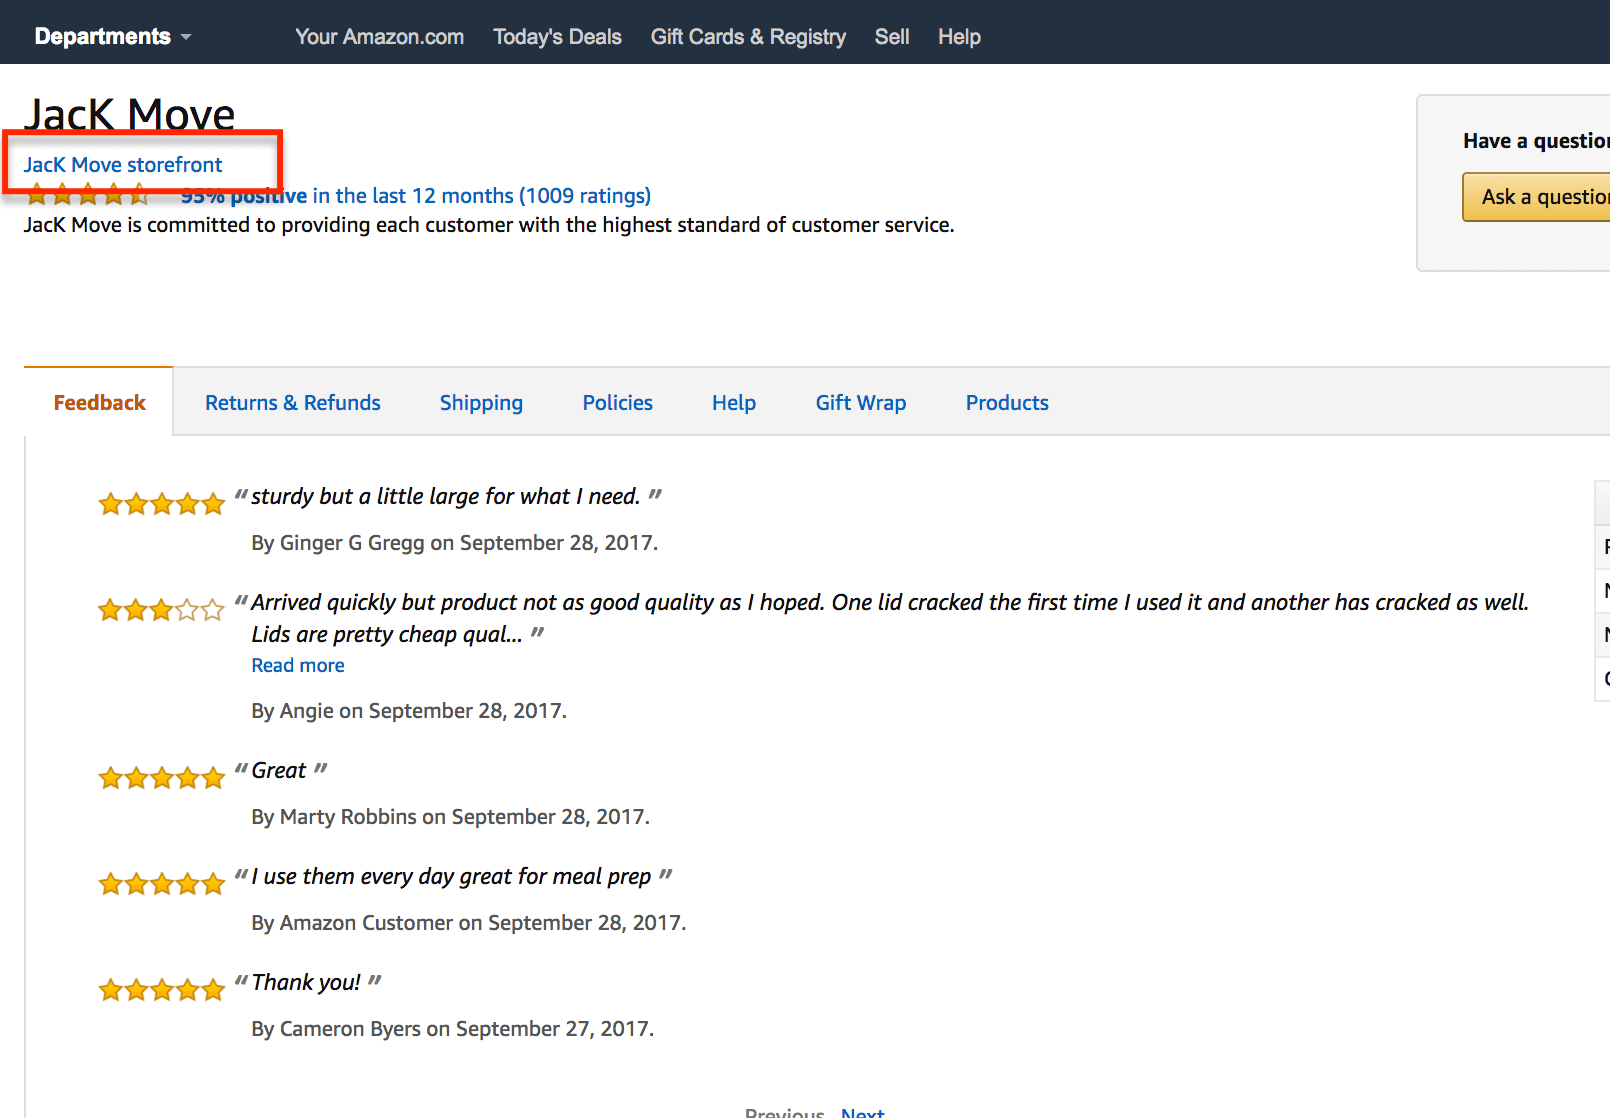Image resolution: width=1610 pixels, height=1118 pixels.
Task: Open the Policies tab
Action: [x=618, y=403]
